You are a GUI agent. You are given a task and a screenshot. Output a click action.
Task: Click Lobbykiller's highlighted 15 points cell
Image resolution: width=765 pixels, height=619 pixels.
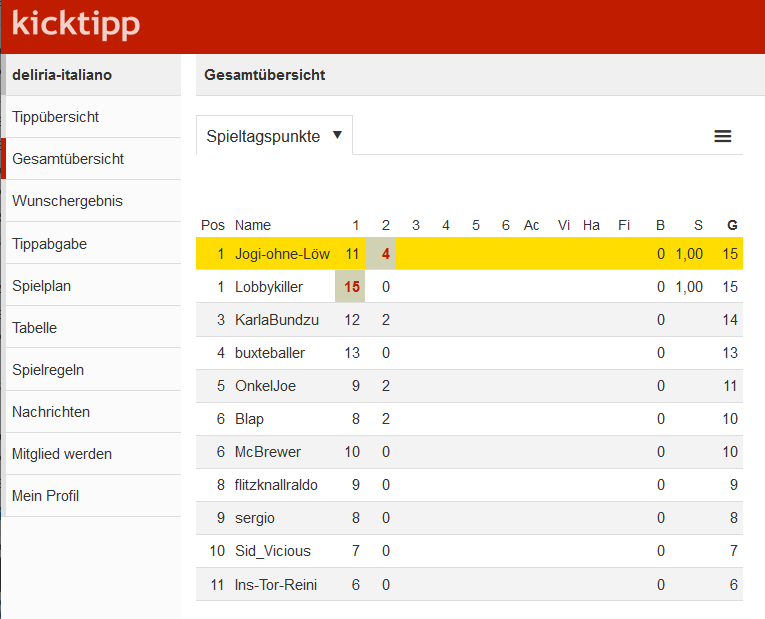coord(351,287)
